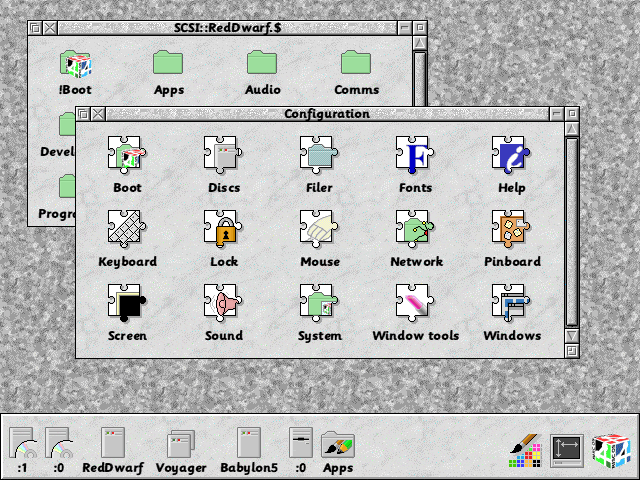Click CD-ROM drive :1 on icon bar
Viewport: 640px width, 480px height.
23,443
